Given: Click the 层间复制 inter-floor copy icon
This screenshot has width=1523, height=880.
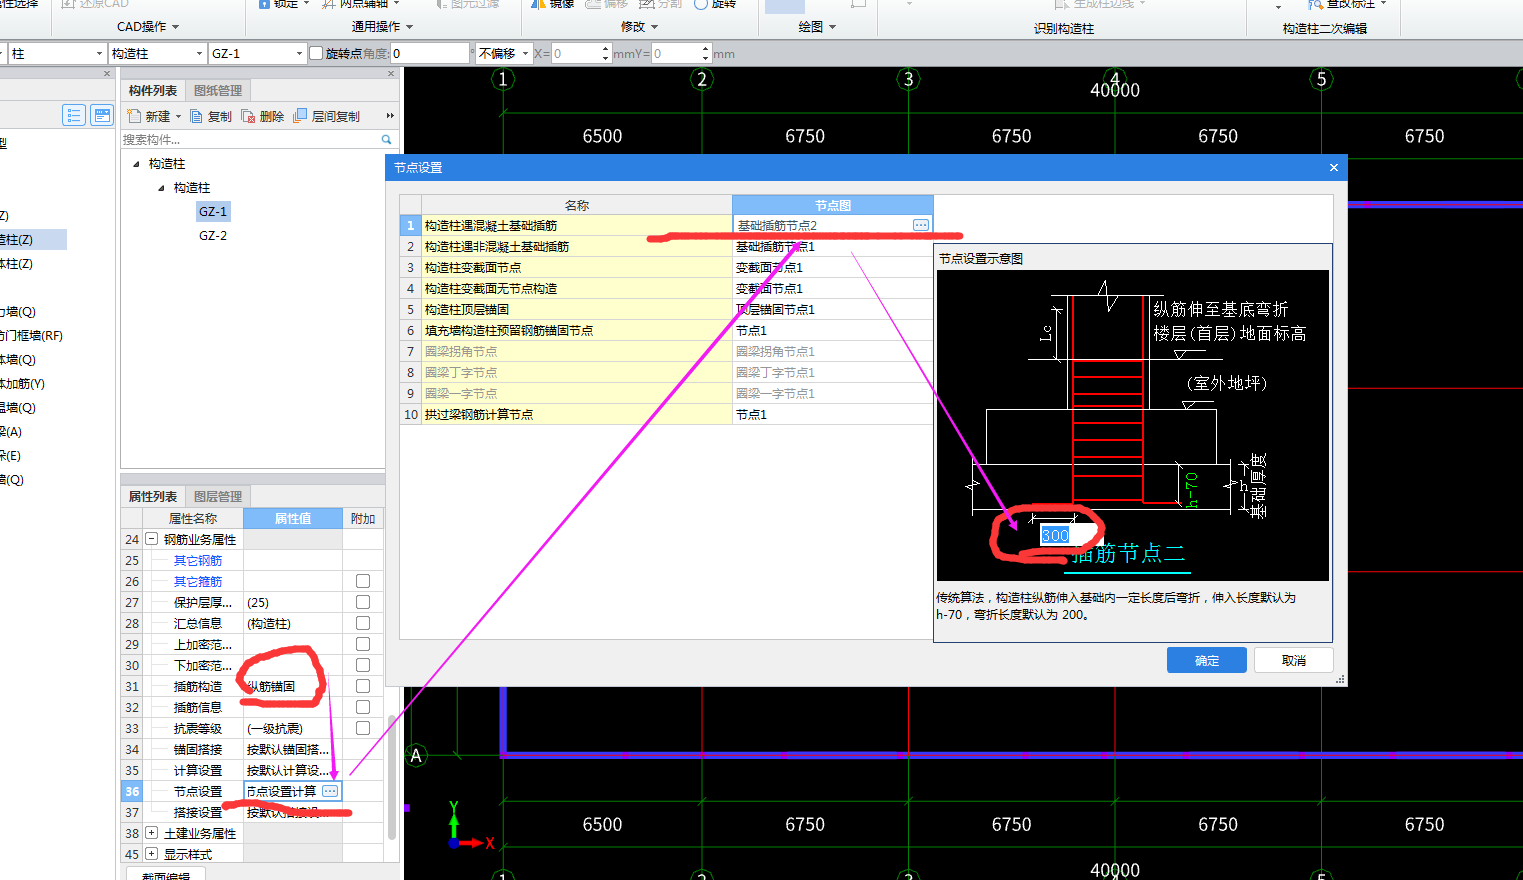Looking at the screenshot, I should (x=300, y=116).
